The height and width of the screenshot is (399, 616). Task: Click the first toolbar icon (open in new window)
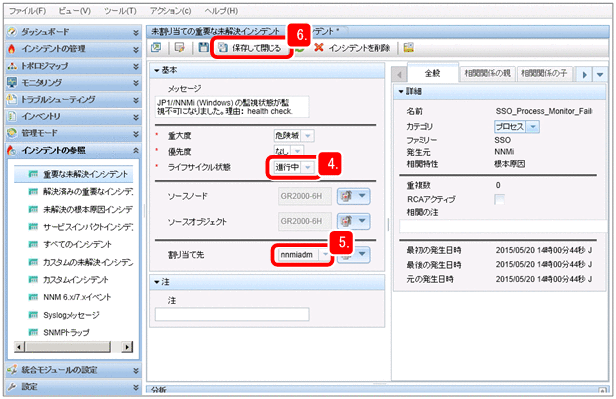[156, 48]
